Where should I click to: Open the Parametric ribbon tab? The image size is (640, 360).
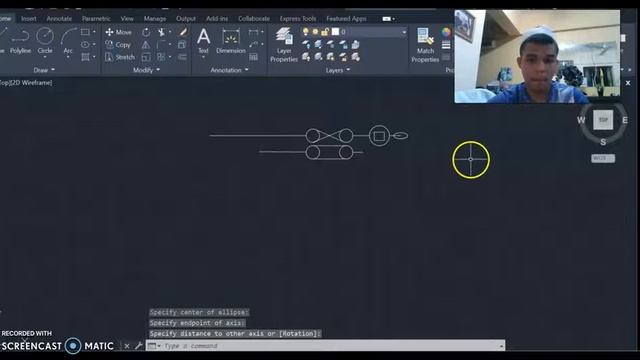tap(96, 19)
